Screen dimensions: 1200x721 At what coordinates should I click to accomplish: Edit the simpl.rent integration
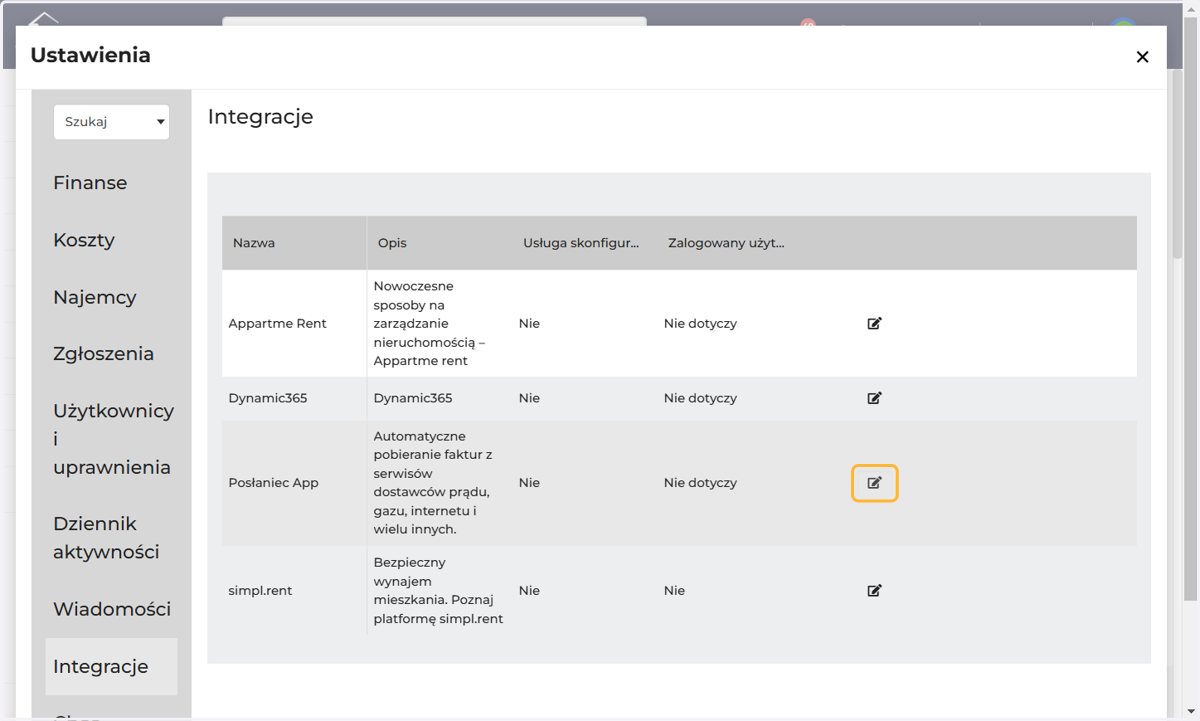click(x=874, y=591)
